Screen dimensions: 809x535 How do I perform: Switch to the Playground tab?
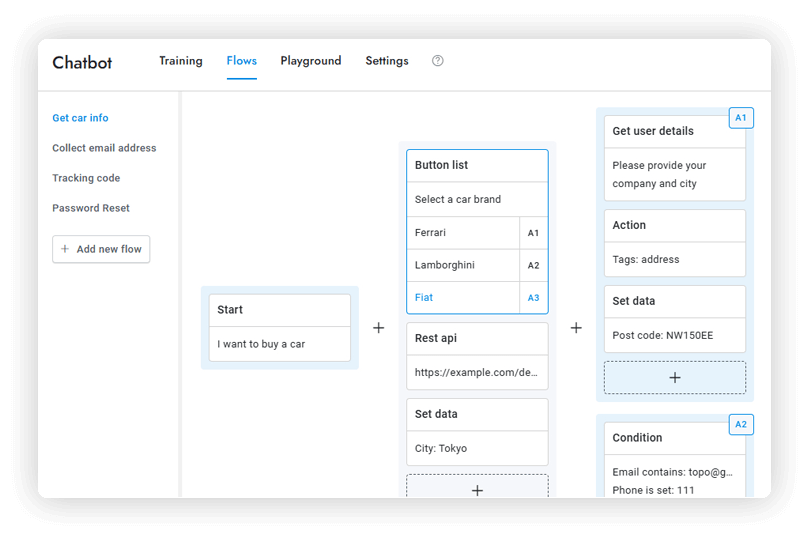(x=310, y=61)
